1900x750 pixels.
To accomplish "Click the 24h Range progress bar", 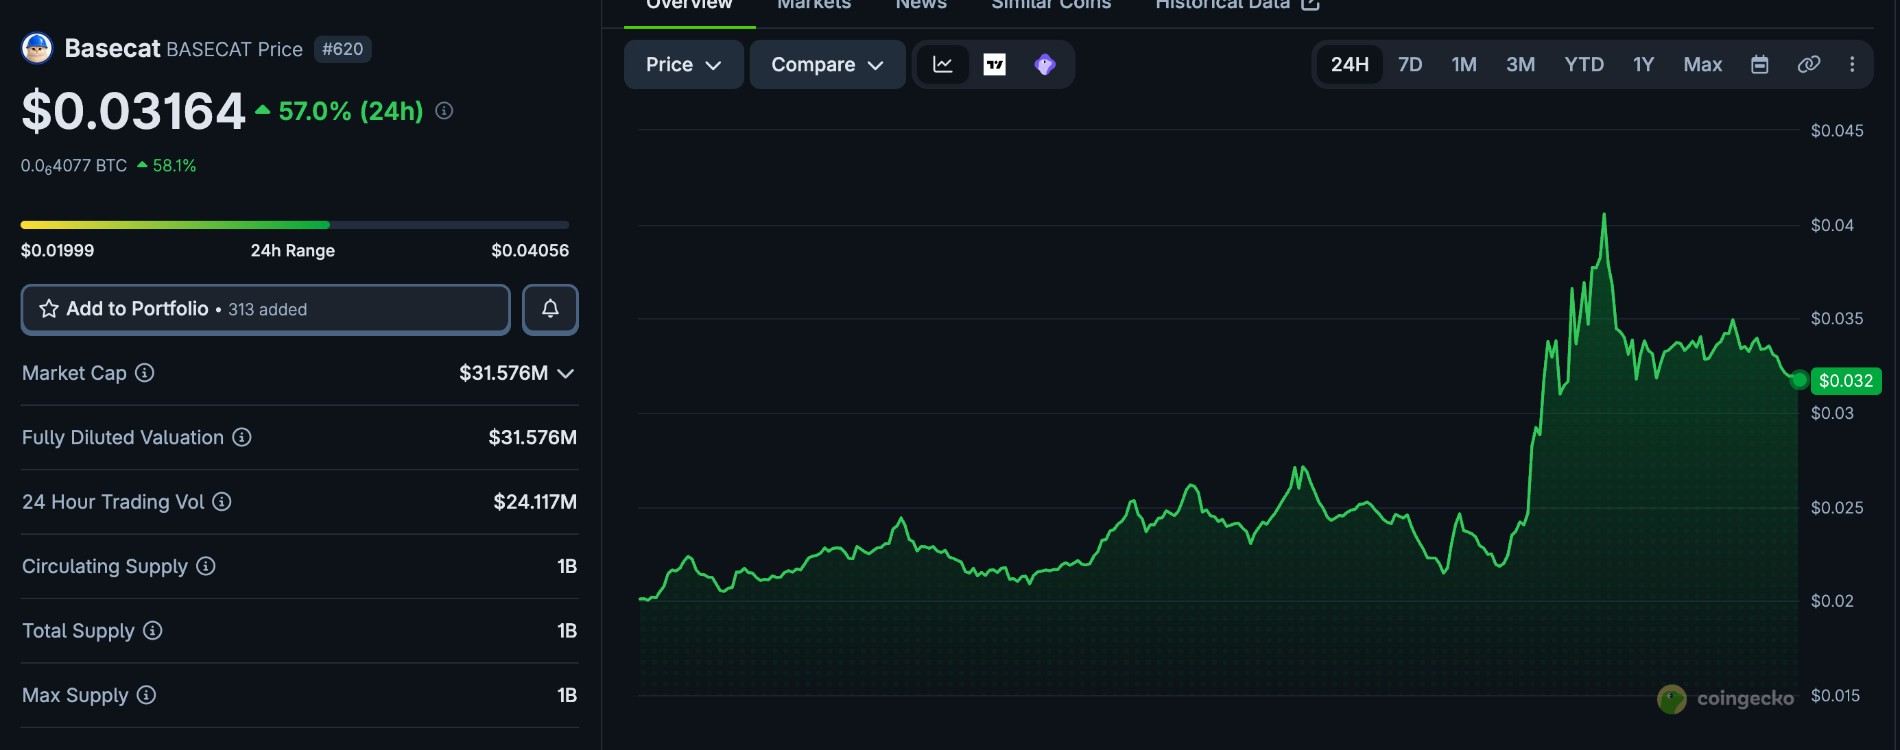I will [295, 225].
